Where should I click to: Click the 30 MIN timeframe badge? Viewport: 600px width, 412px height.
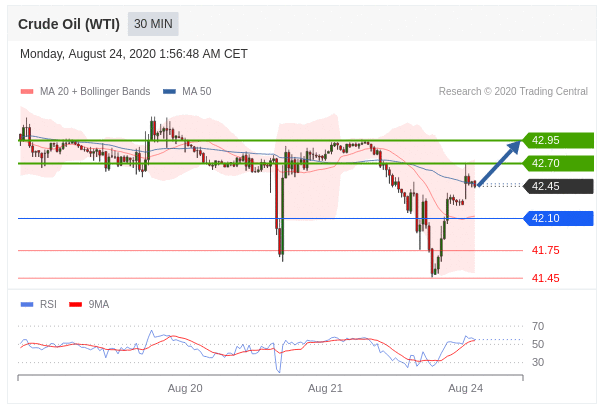[x=153, y=24]
